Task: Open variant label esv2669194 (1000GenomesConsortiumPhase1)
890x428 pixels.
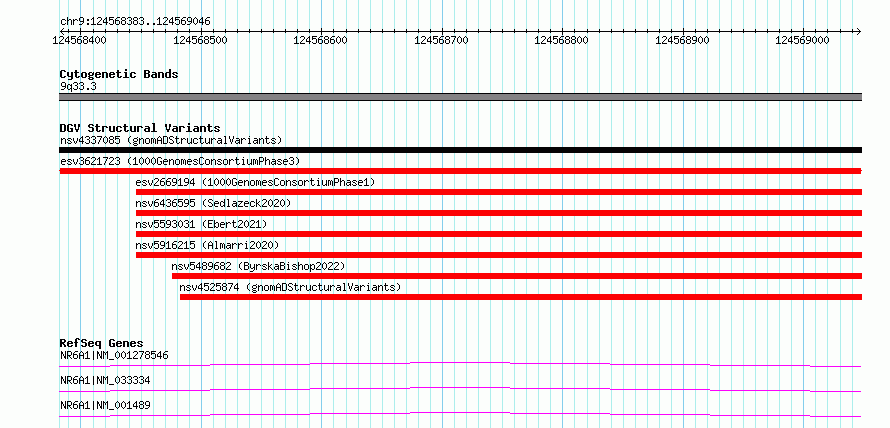Action: [255, 182]
